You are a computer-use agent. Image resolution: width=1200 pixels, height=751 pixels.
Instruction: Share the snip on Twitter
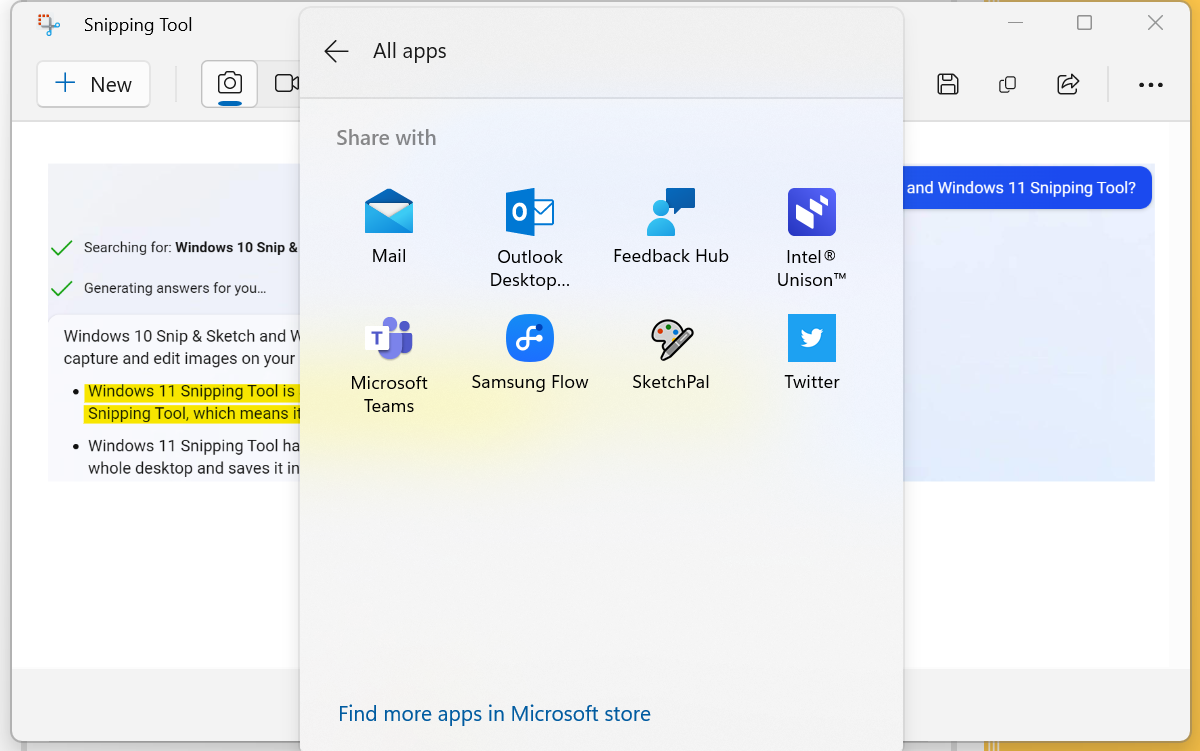[x=811, y=352]
